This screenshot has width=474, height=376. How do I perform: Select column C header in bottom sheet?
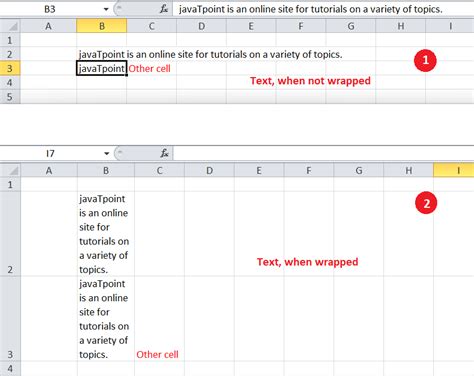pyautogui.click(x=159, y=170)
